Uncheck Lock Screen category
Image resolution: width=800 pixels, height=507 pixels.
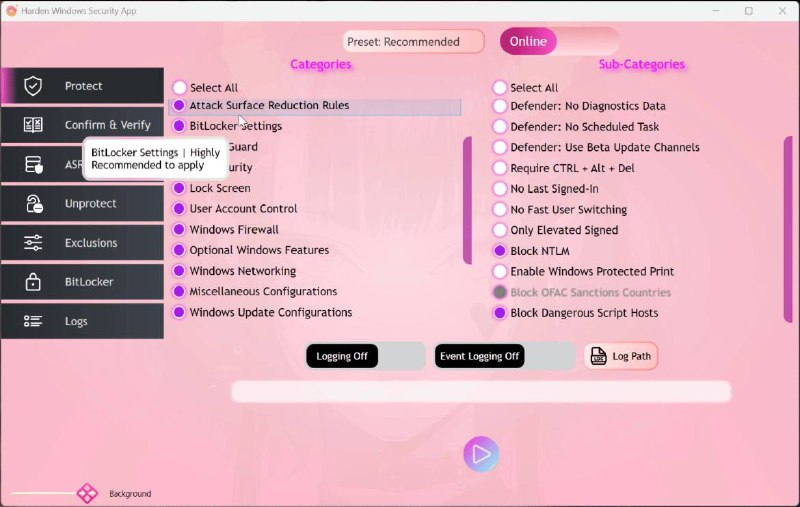tap(179, 188)
